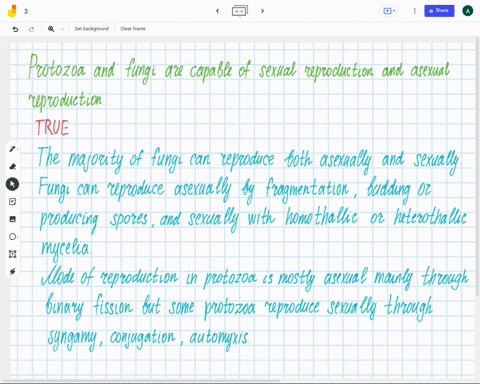Activate the Laser pointer tool
The image size is (480, 384).
(x=13, y=272)
